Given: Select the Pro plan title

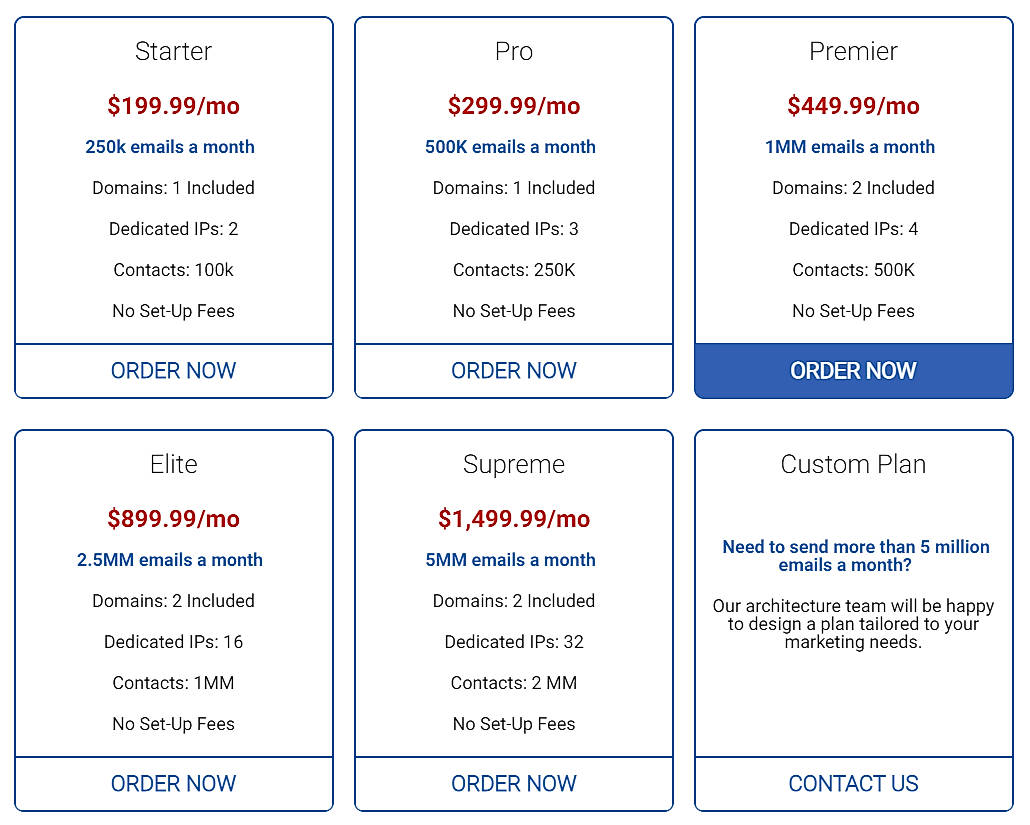Looking at the screenshot, I should pos(513,51).
